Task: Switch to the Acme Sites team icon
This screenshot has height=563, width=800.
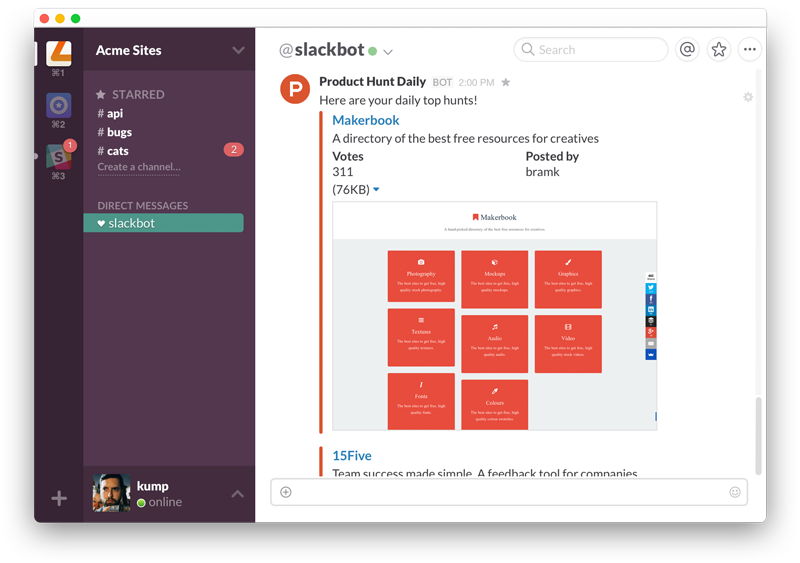Action: [x=59, y=53]
